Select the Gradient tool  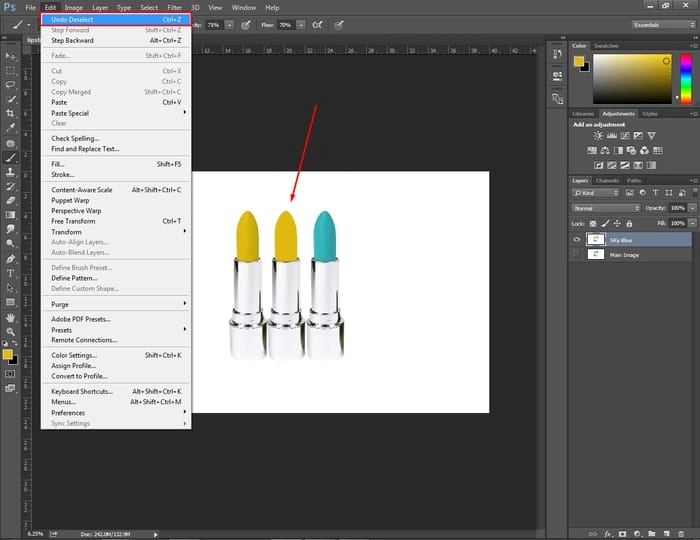click(x=10, y=215)
